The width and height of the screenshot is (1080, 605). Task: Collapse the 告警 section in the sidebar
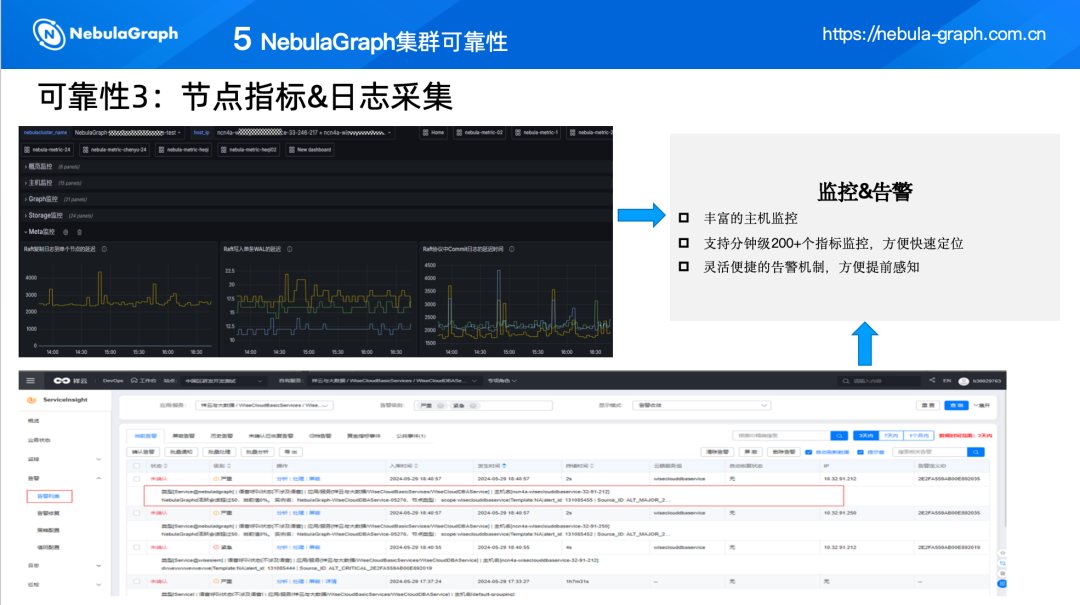(x=98, y=478)
